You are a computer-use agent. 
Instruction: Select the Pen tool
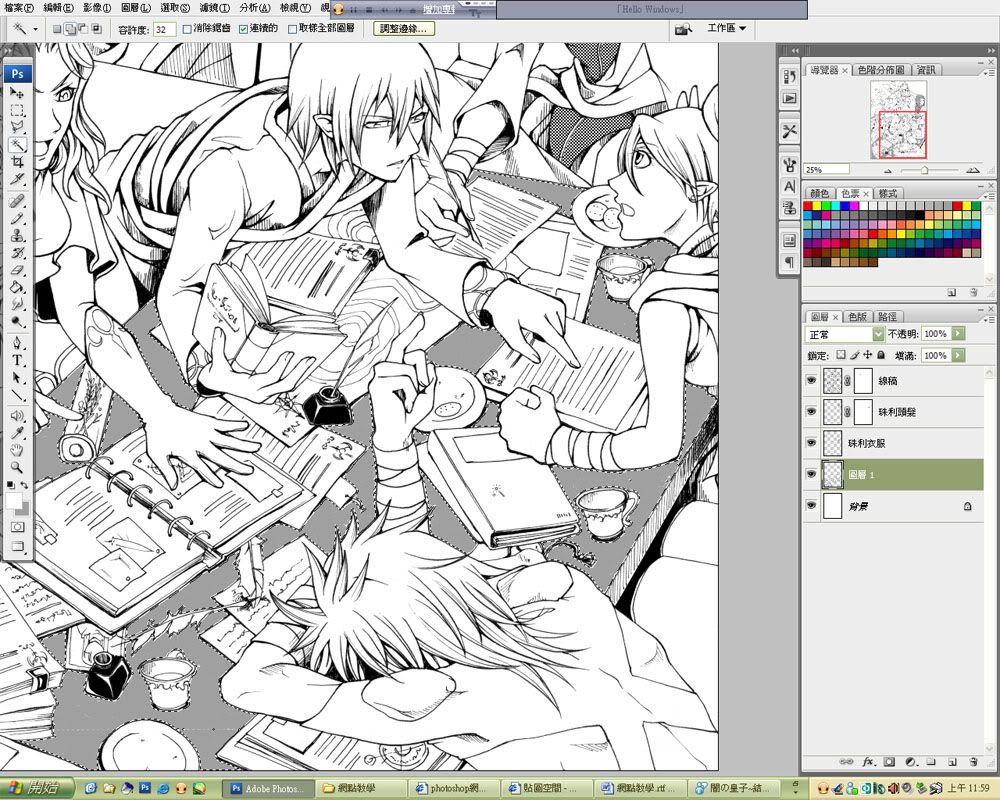tap(17, 343)
